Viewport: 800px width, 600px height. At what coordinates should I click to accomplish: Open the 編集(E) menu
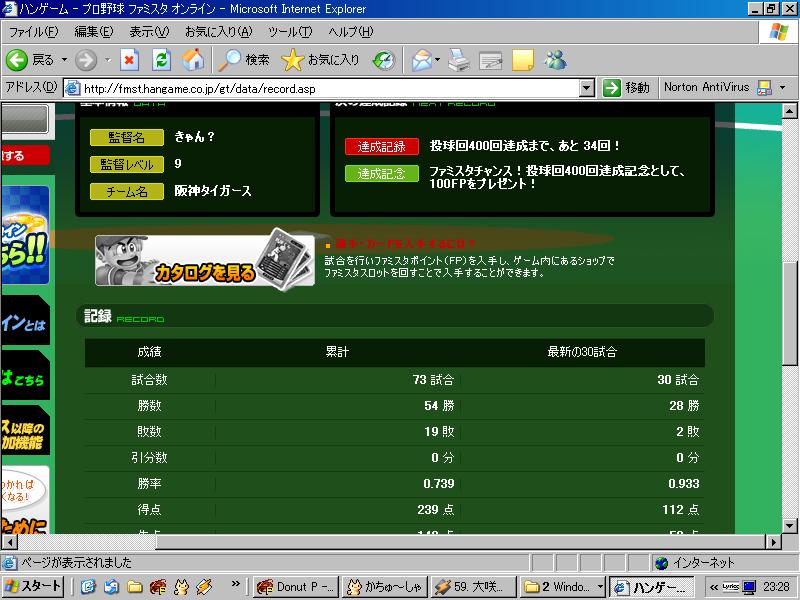(x=94, y=32)
